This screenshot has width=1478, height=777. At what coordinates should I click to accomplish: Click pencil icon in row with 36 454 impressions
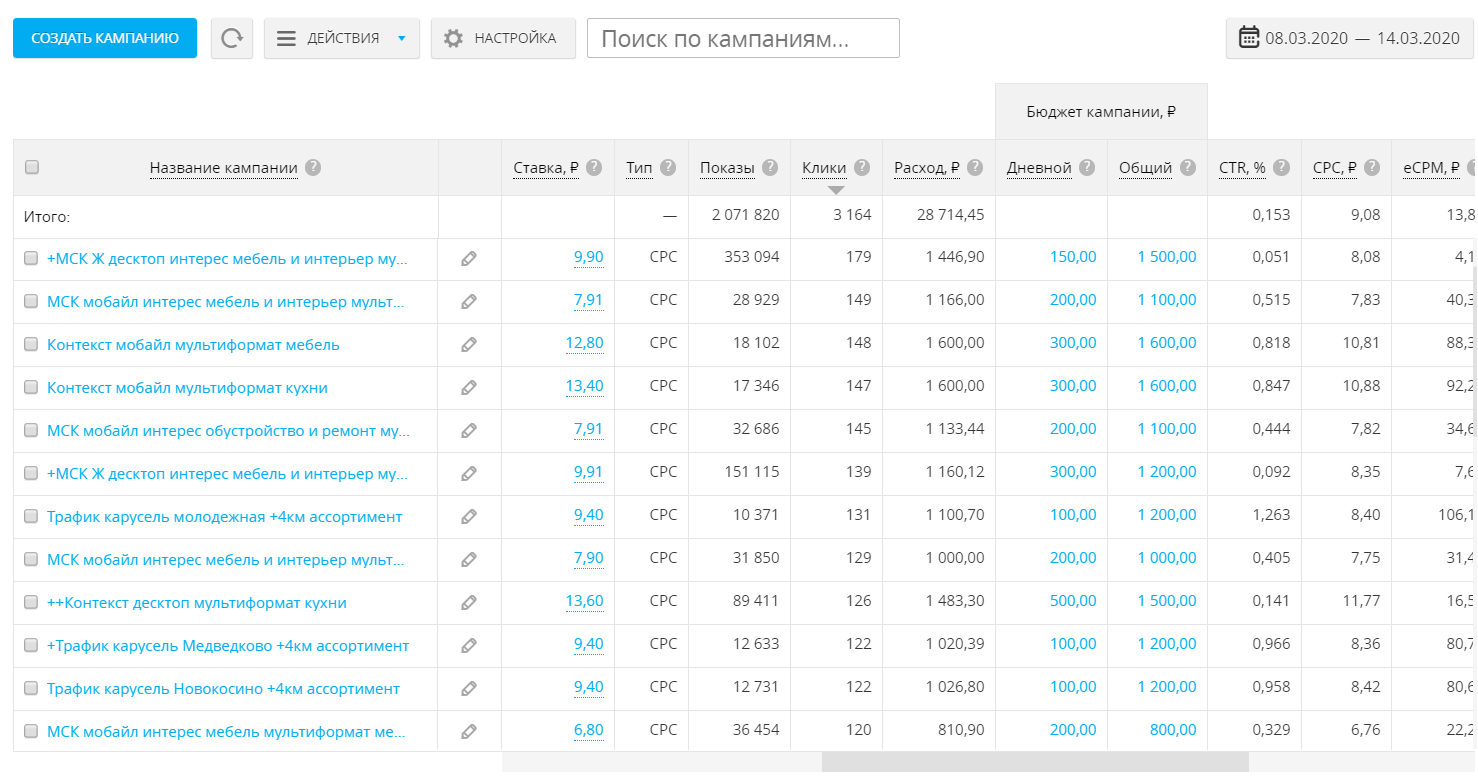[469, 731]
